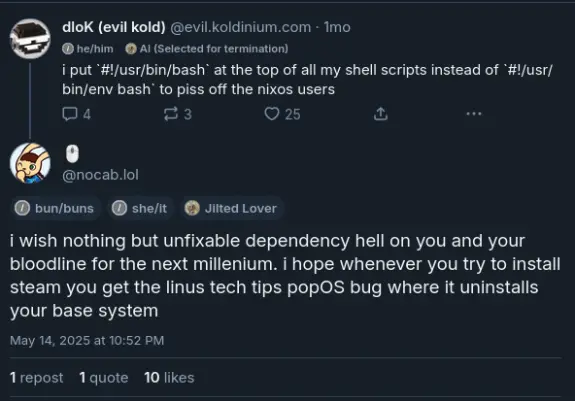Click the mouse emoji display name
The image size is (575, 401).
coord(72,154)
